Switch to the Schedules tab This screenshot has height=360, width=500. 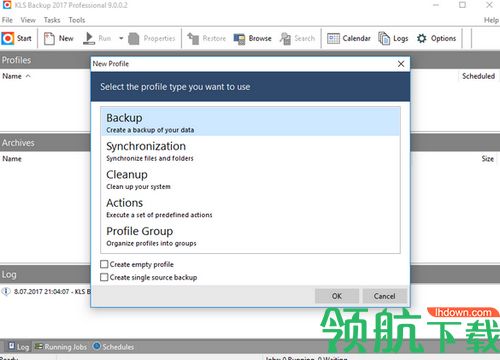point(113,347)
